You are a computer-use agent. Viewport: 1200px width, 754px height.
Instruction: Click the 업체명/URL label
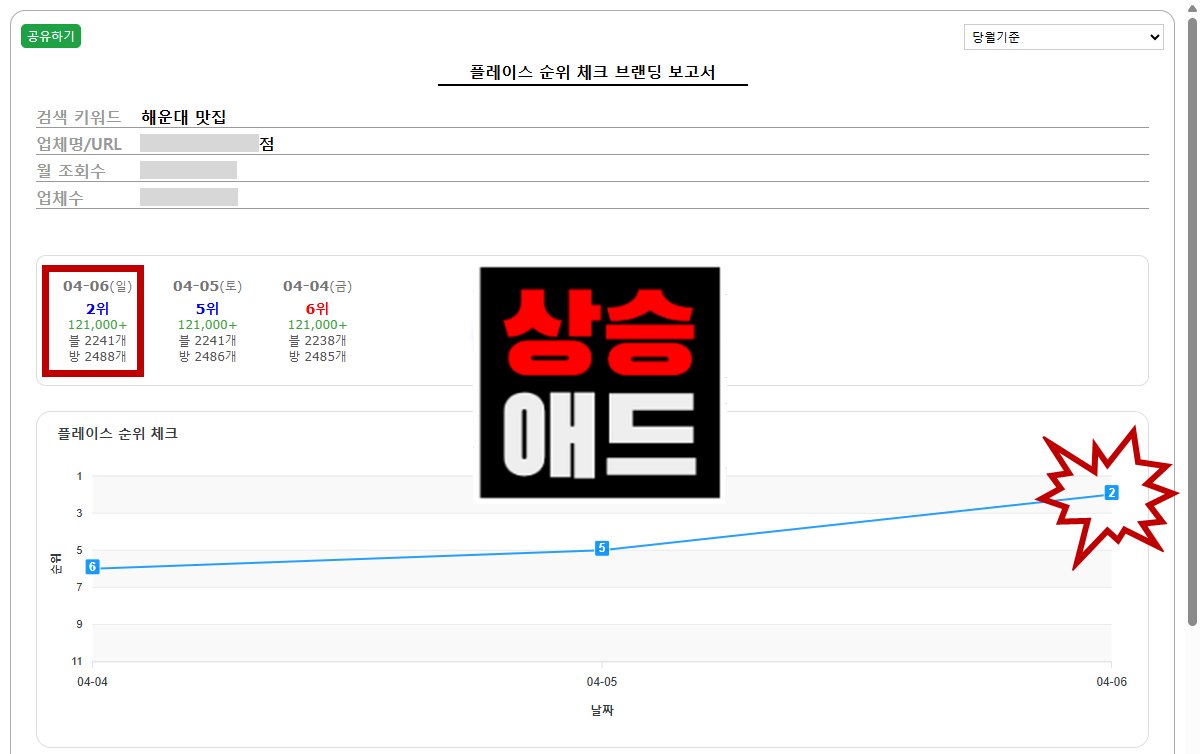79,144
